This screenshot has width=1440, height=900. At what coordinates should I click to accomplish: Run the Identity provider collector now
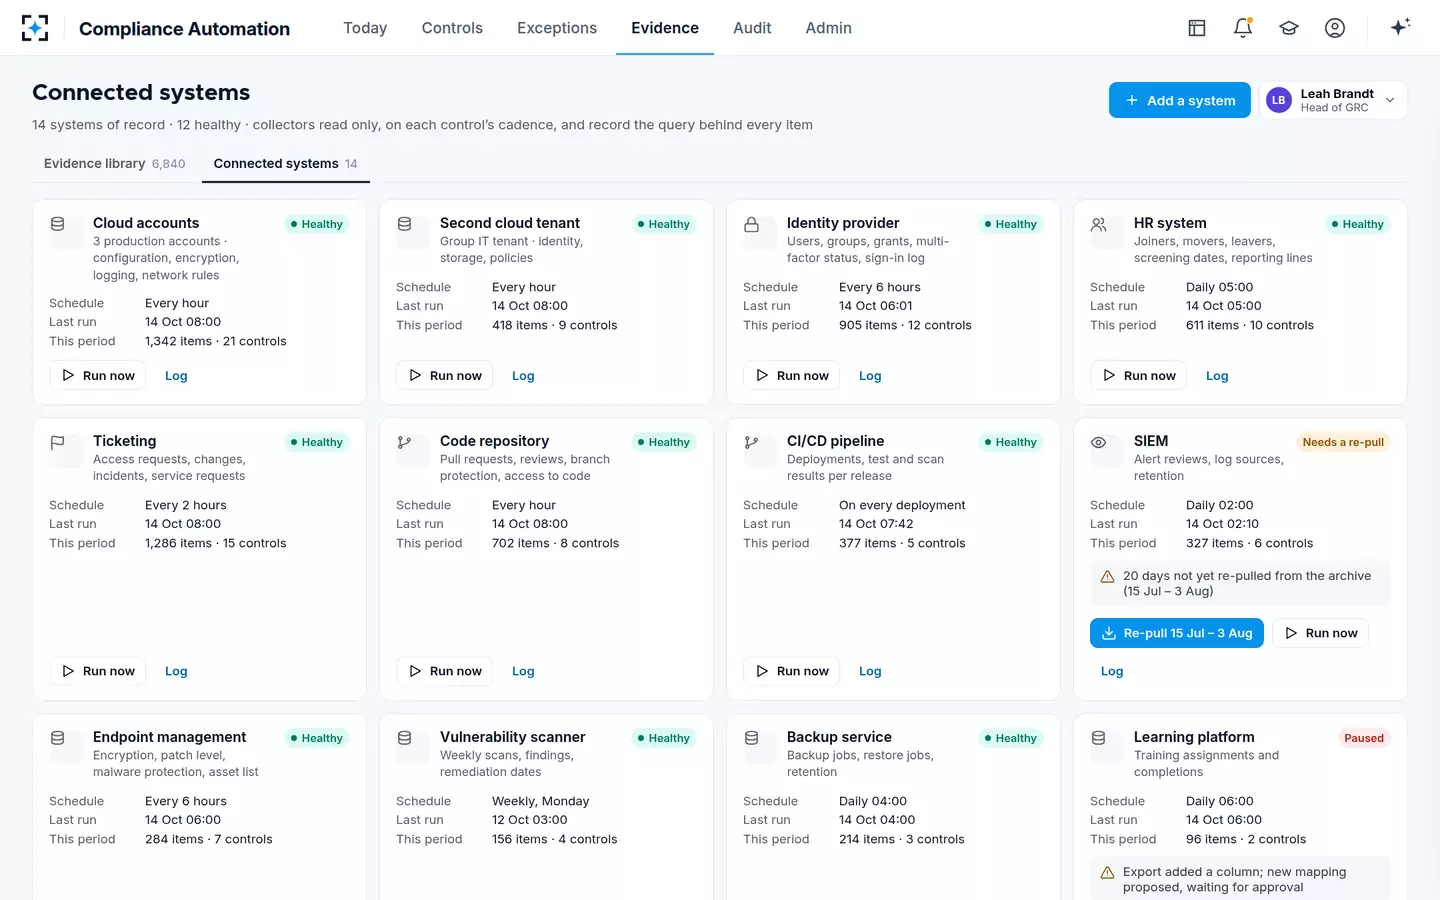coord(792,376)
